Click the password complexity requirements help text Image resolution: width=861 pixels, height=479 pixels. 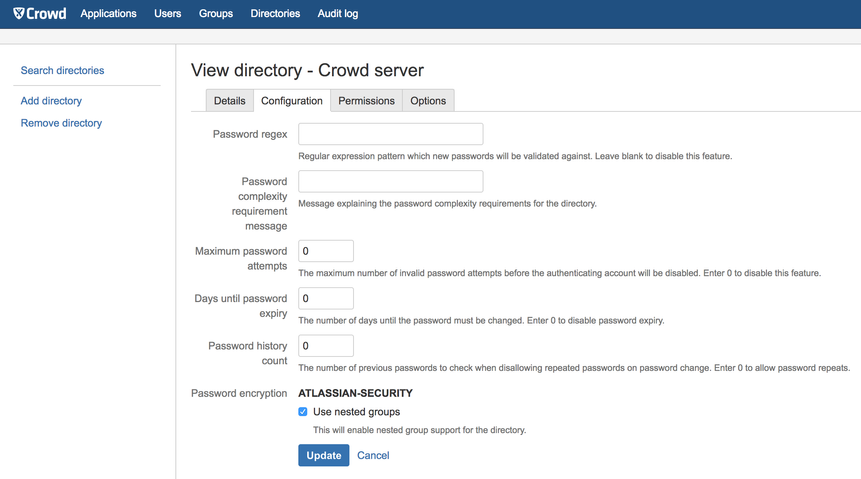tap(447, 203)
